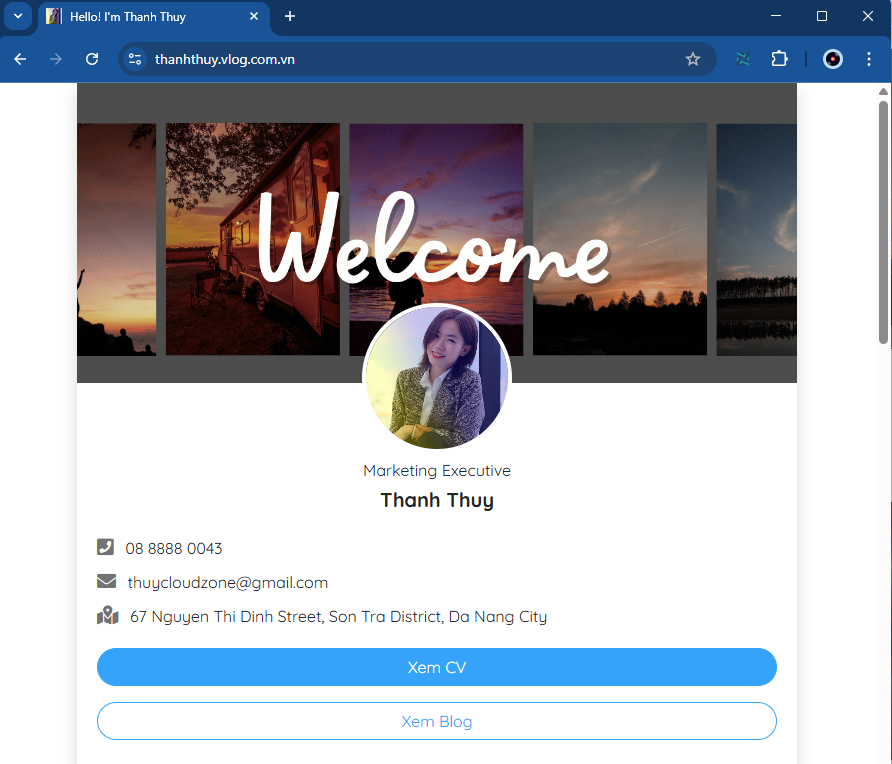Viewport: 892px width, 764px height.
Task: Open the Xem Blog button
Action: point(437,721)
